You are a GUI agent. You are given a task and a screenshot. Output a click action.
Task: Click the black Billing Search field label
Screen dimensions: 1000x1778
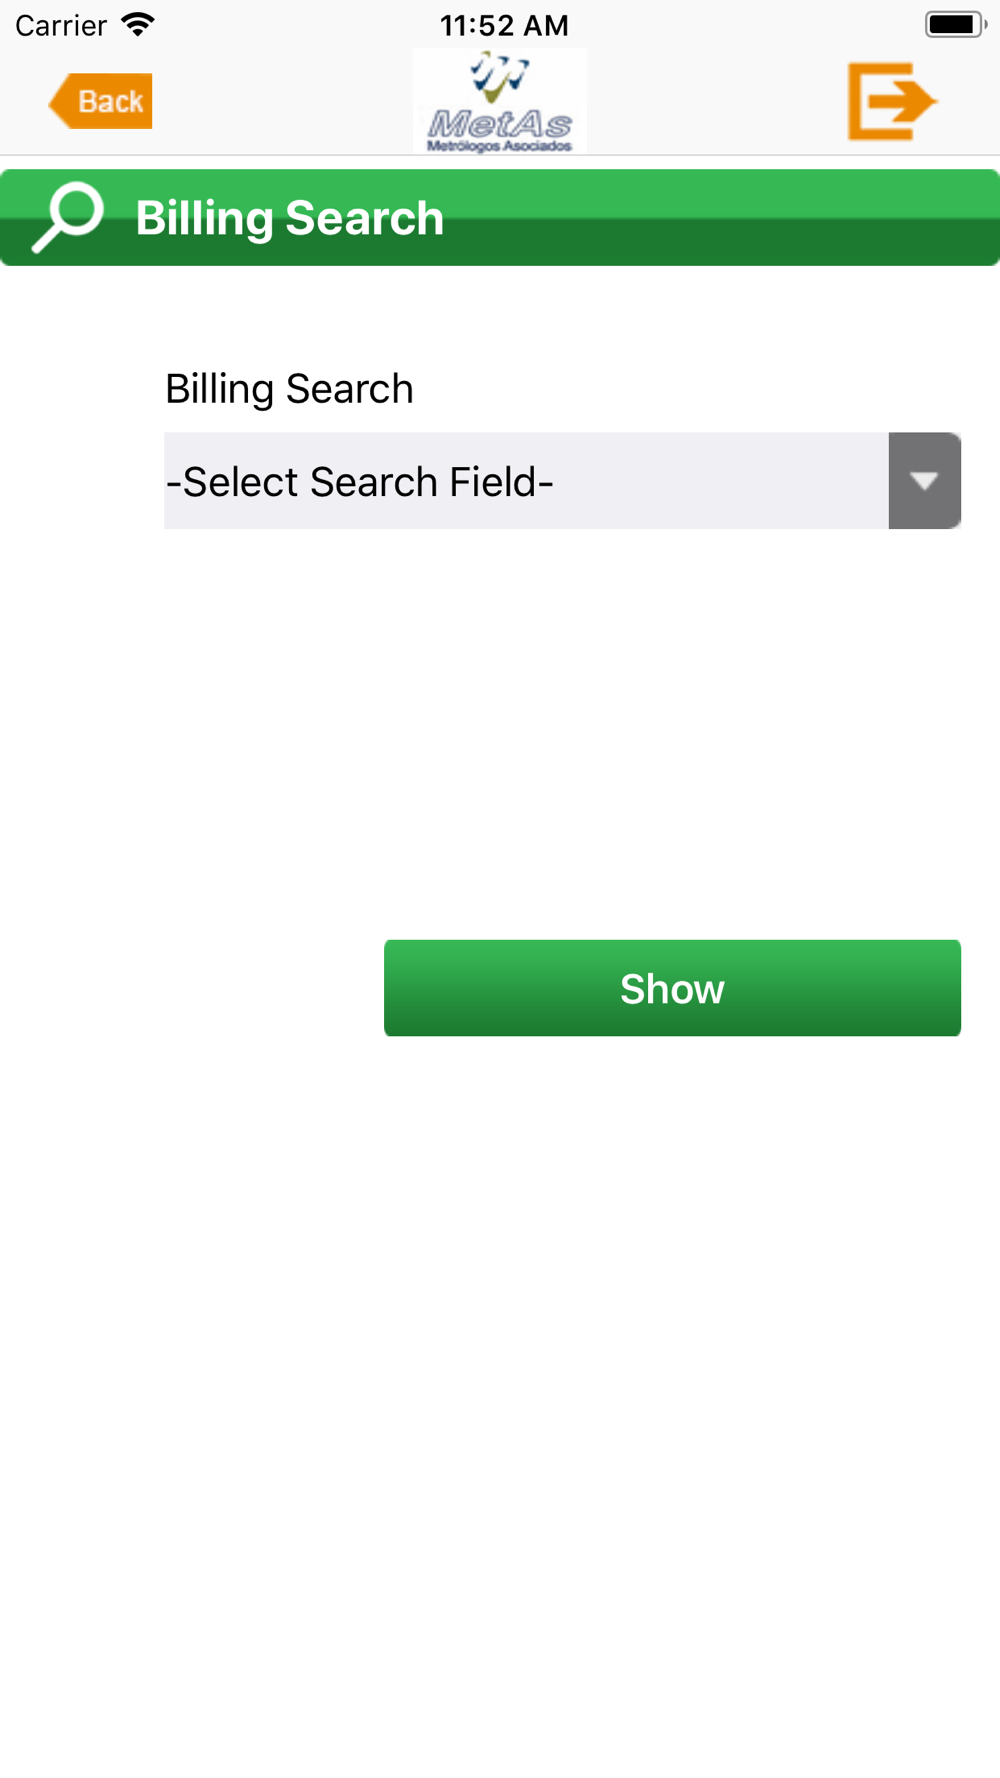(x=289, y=388)
